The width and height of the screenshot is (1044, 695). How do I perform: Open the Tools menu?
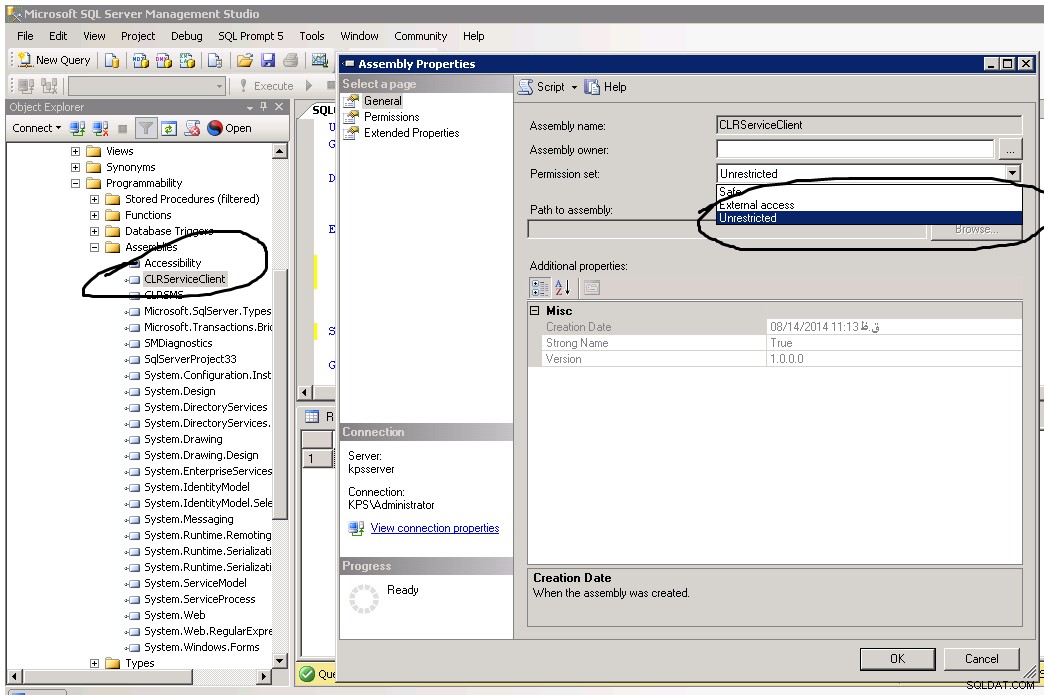click(x=312, y=36)
